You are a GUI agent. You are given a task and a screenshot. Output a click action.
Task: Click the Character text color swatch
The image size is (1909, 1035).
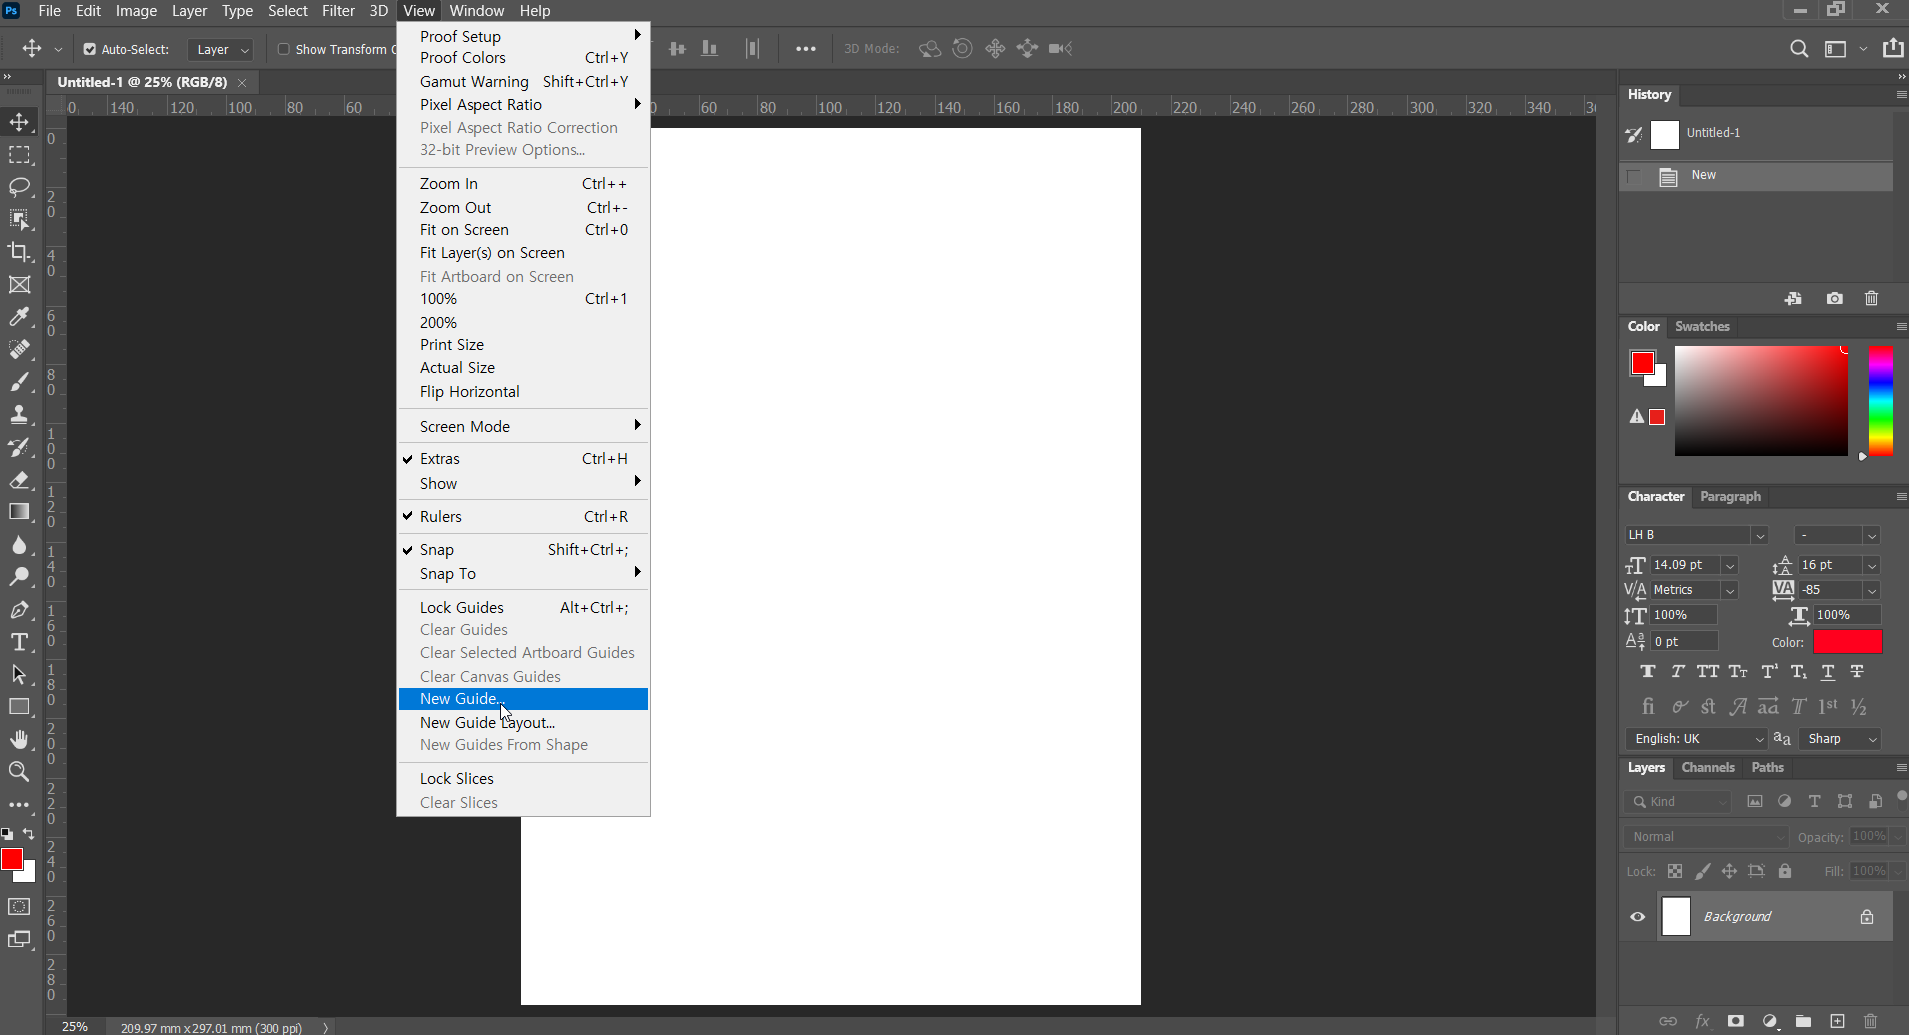[x=1847, y=642]
